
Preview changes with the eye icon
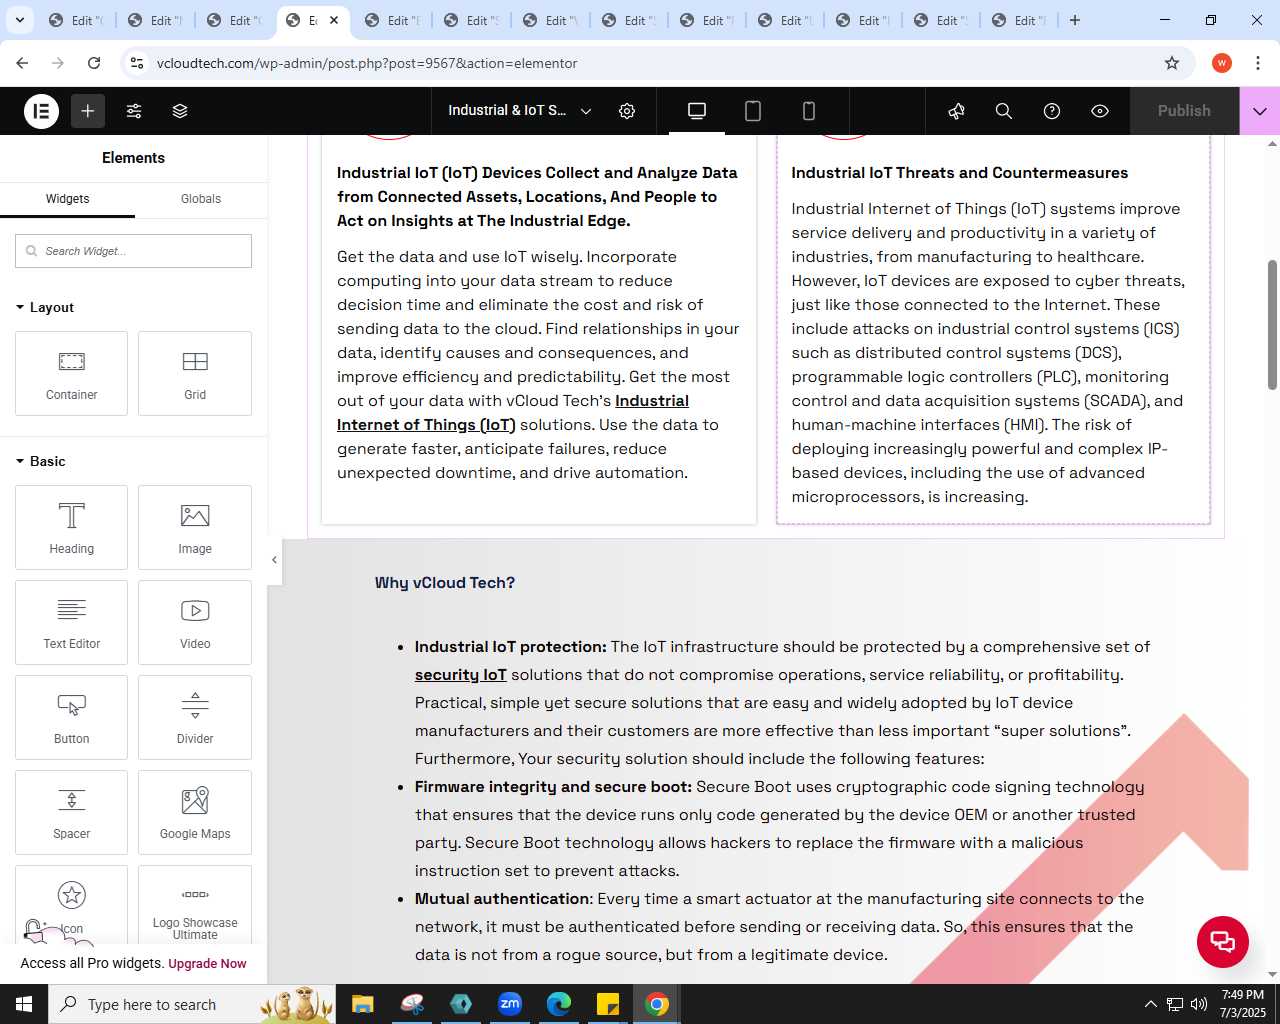pyautogui.click(x=1100, y=111)
